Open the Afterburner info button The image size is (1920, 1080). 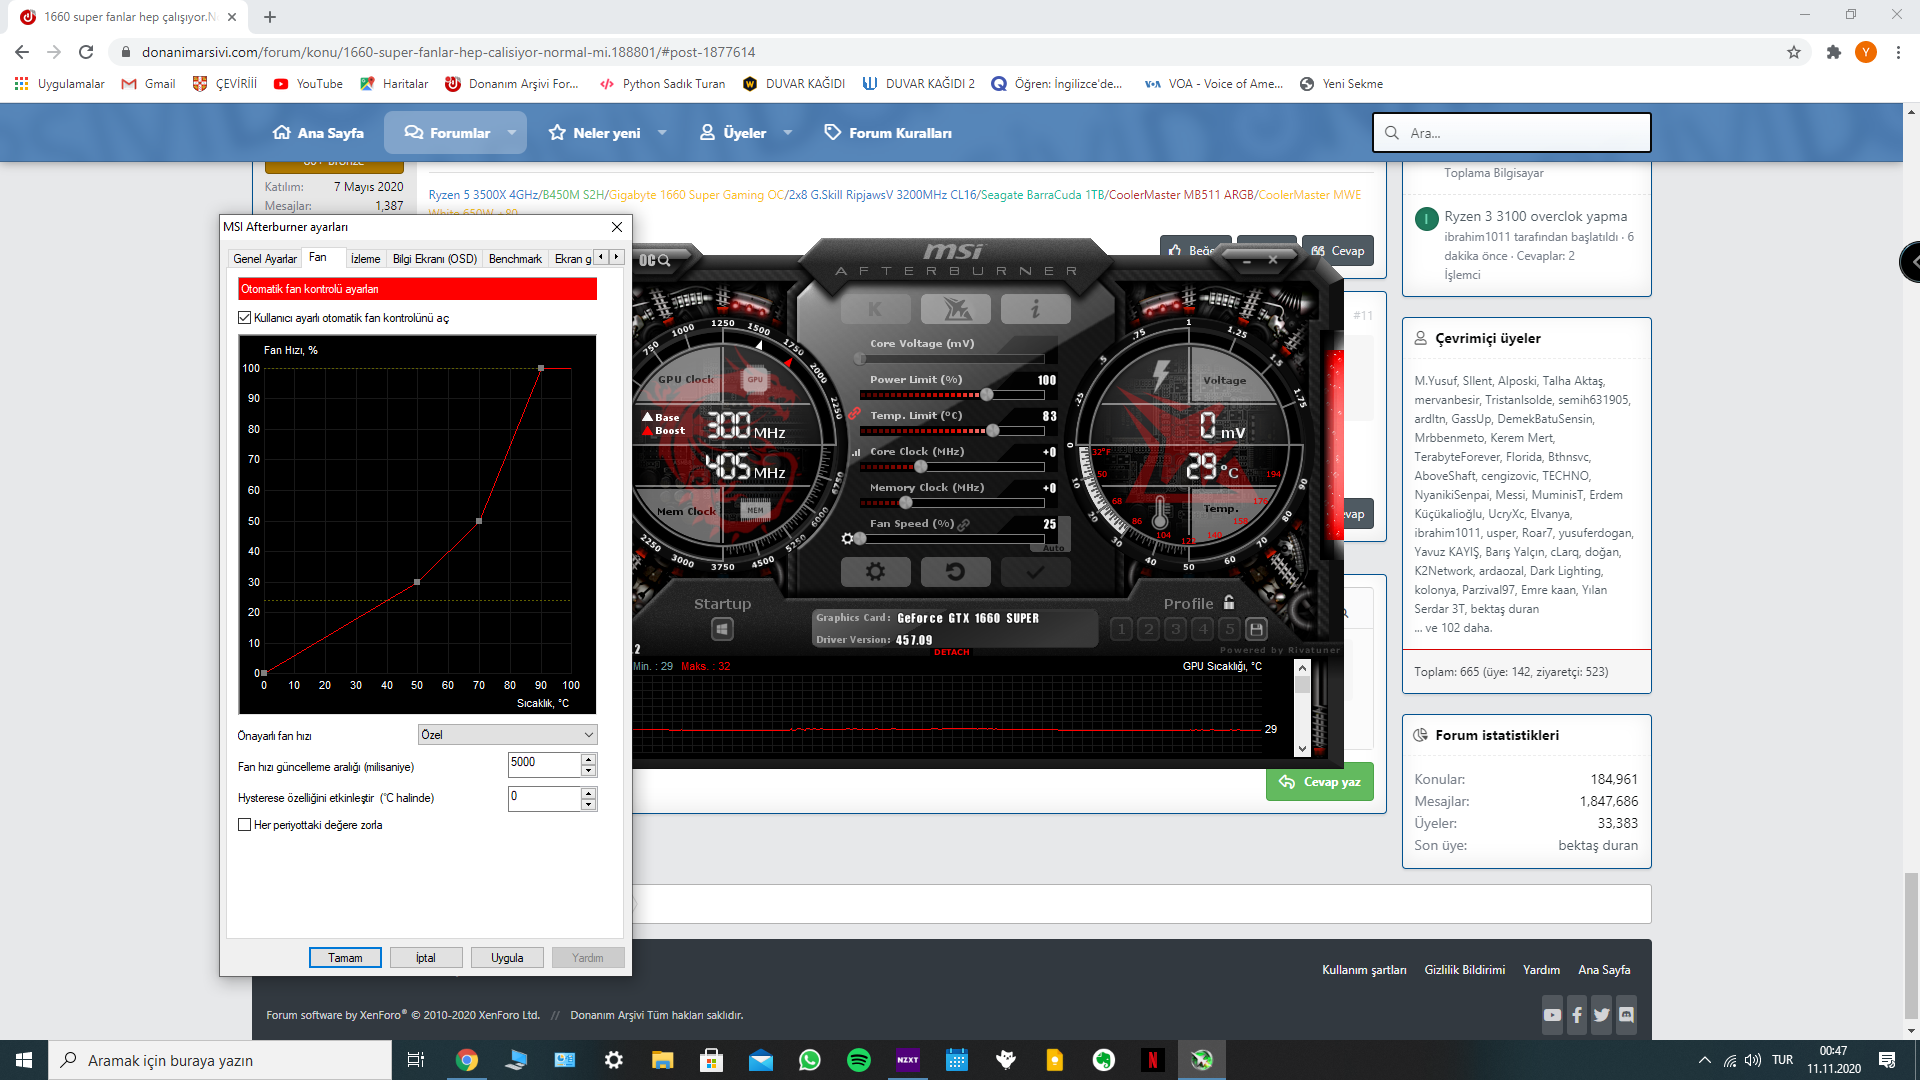pos(1035,310)
